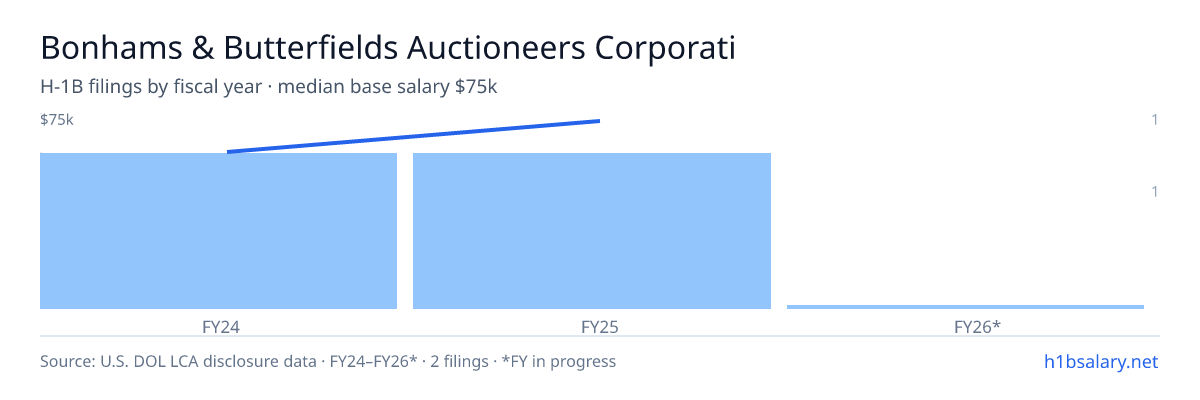Click the FY26* axis label
Screen dimensions: 1200x400
click(x=978, y=326)
